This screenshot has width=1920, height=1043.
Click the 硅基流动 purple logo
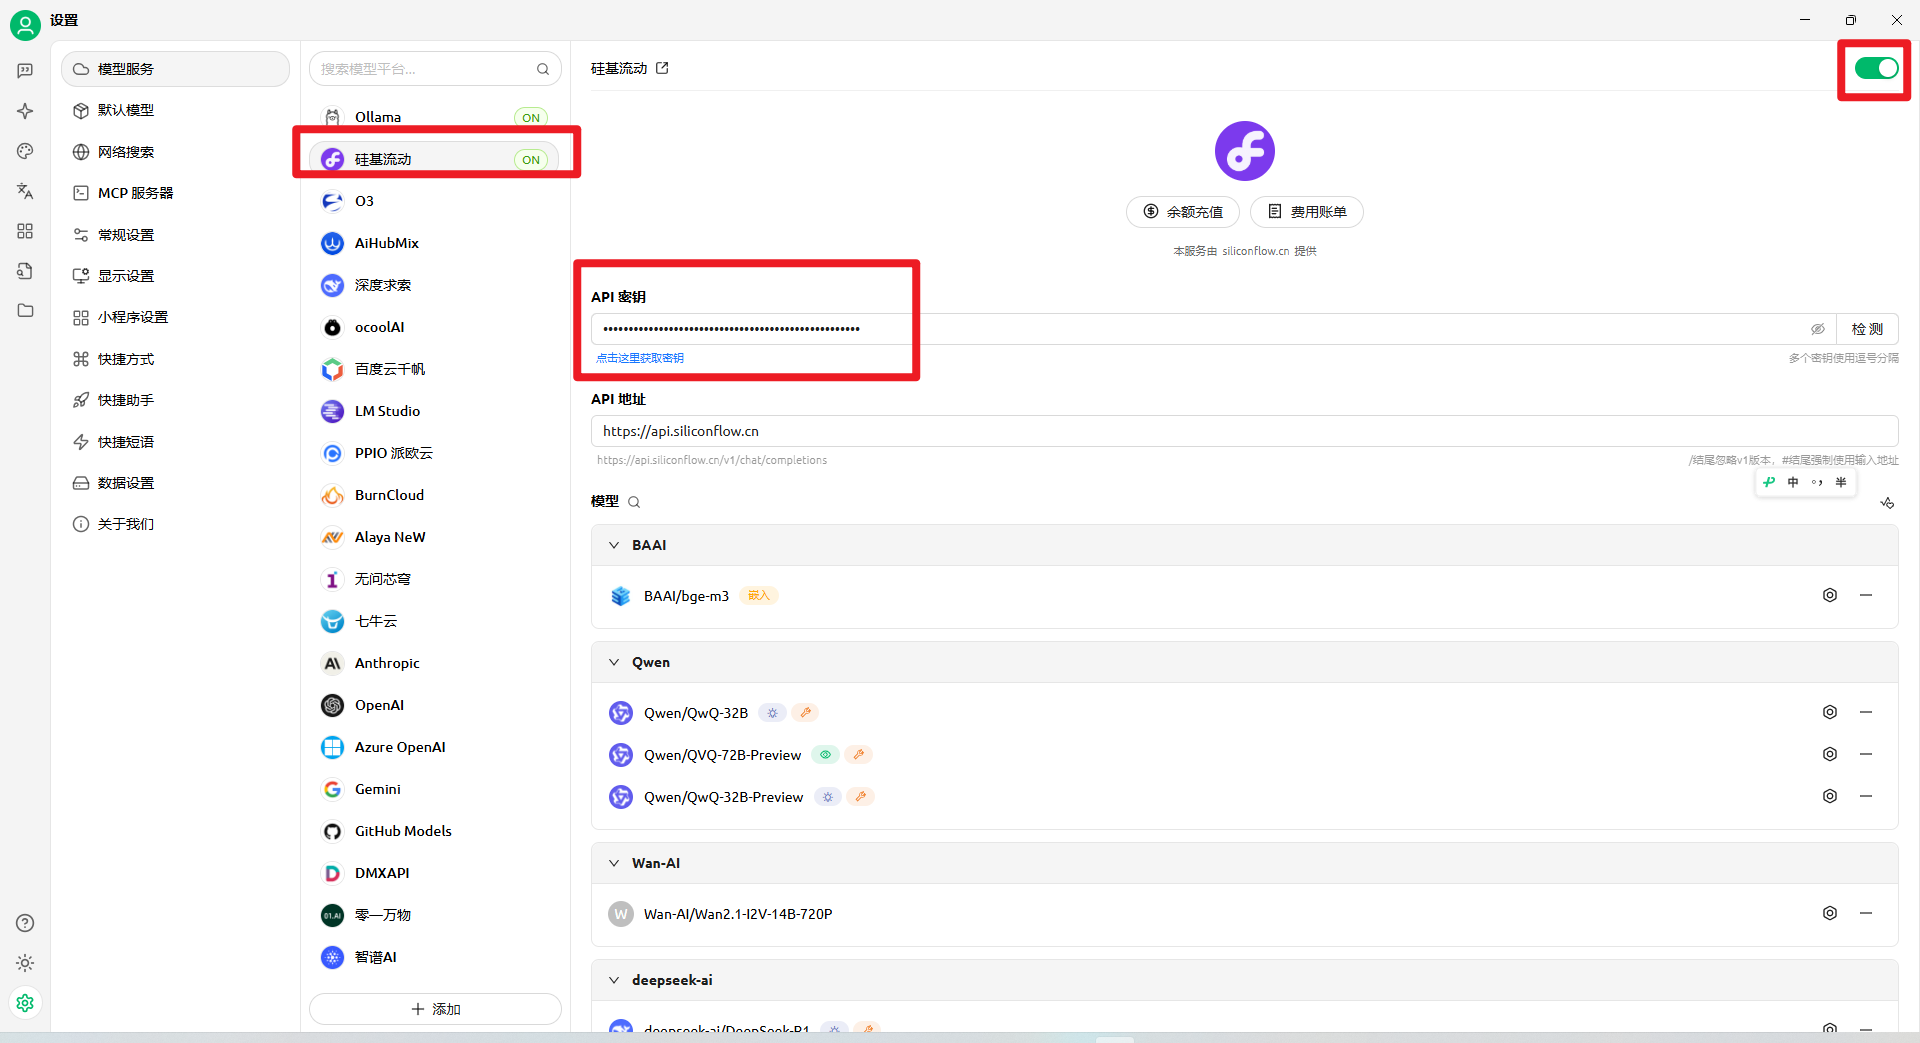tap(1245, 151)
